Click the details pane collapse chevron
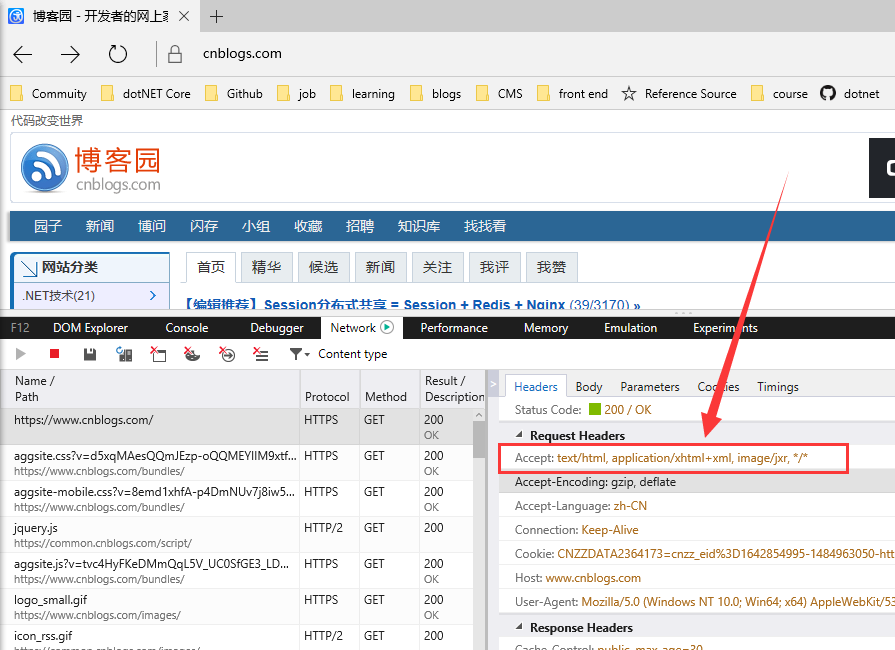The height and width of the screenshot is (650, 895). click(493, 384)
